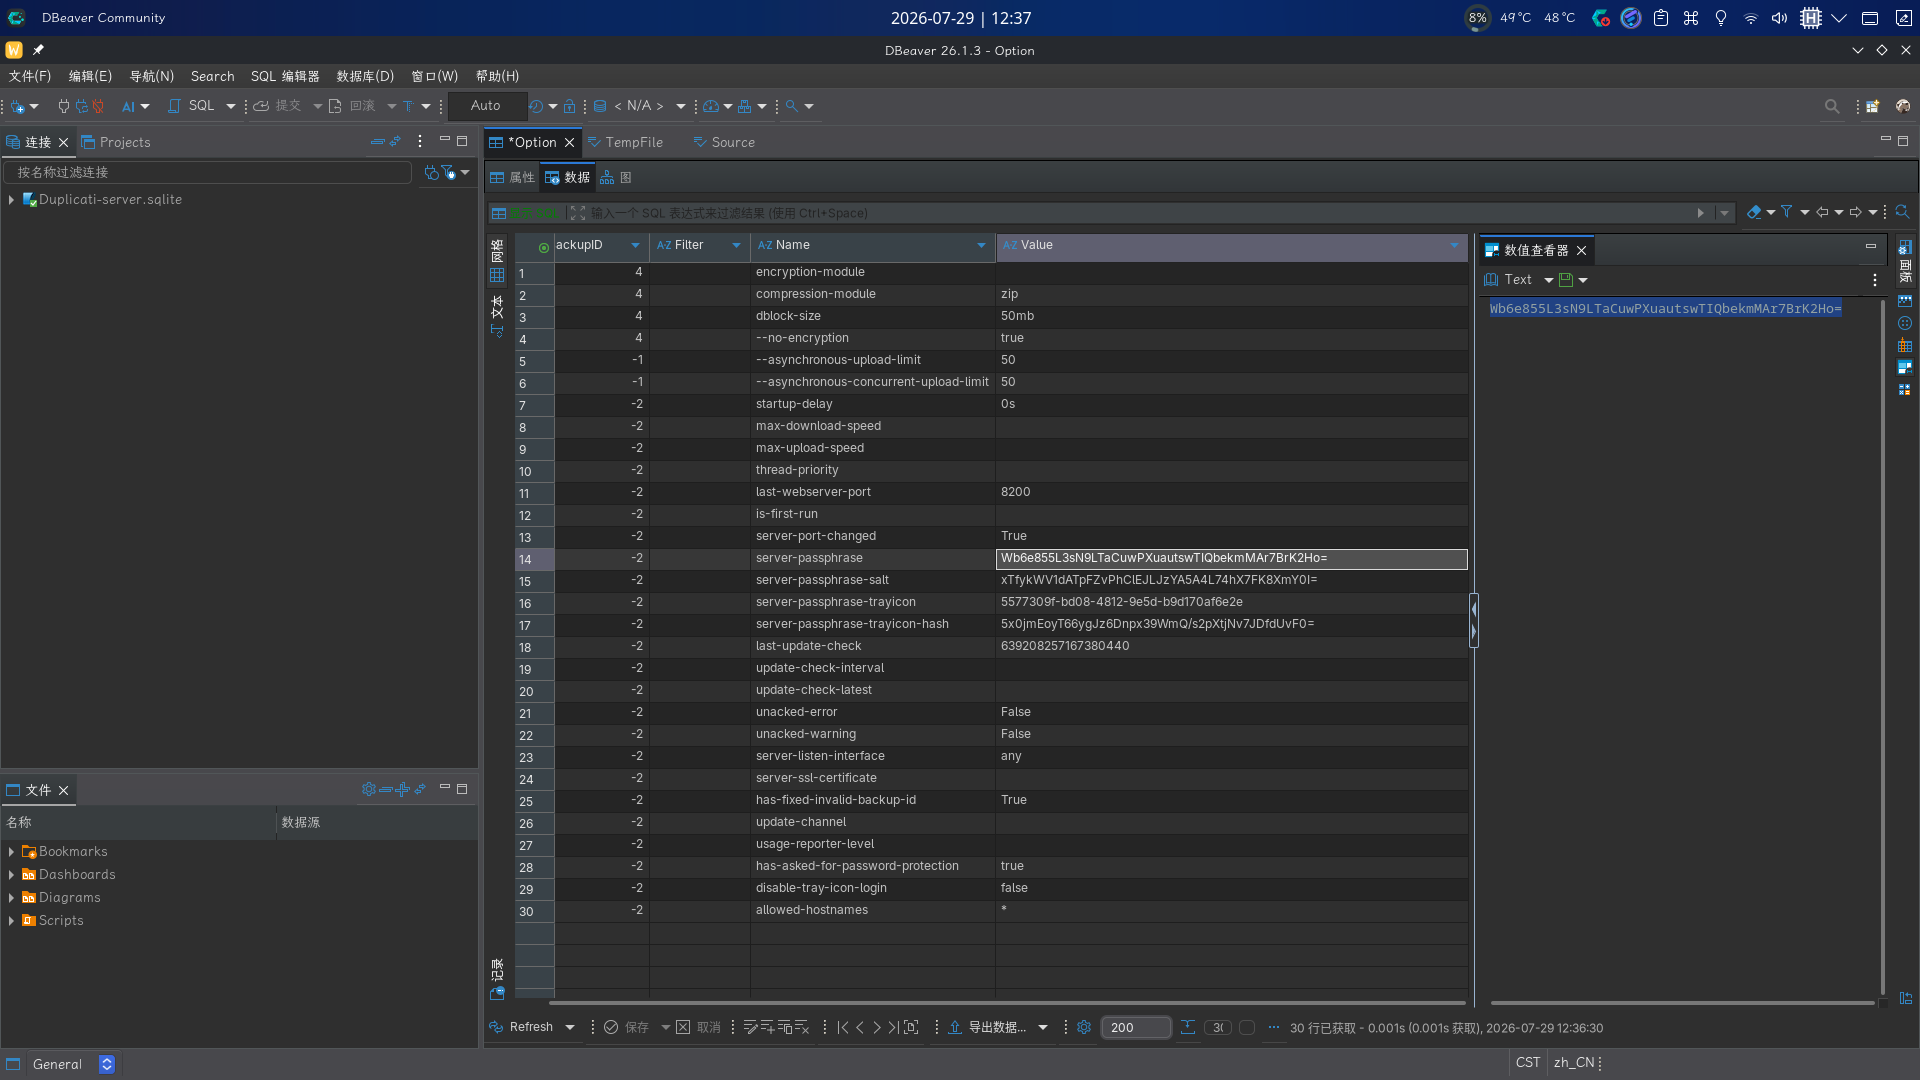Toggle the empty checkbox beside row count

click(x=1247, y=1027)
